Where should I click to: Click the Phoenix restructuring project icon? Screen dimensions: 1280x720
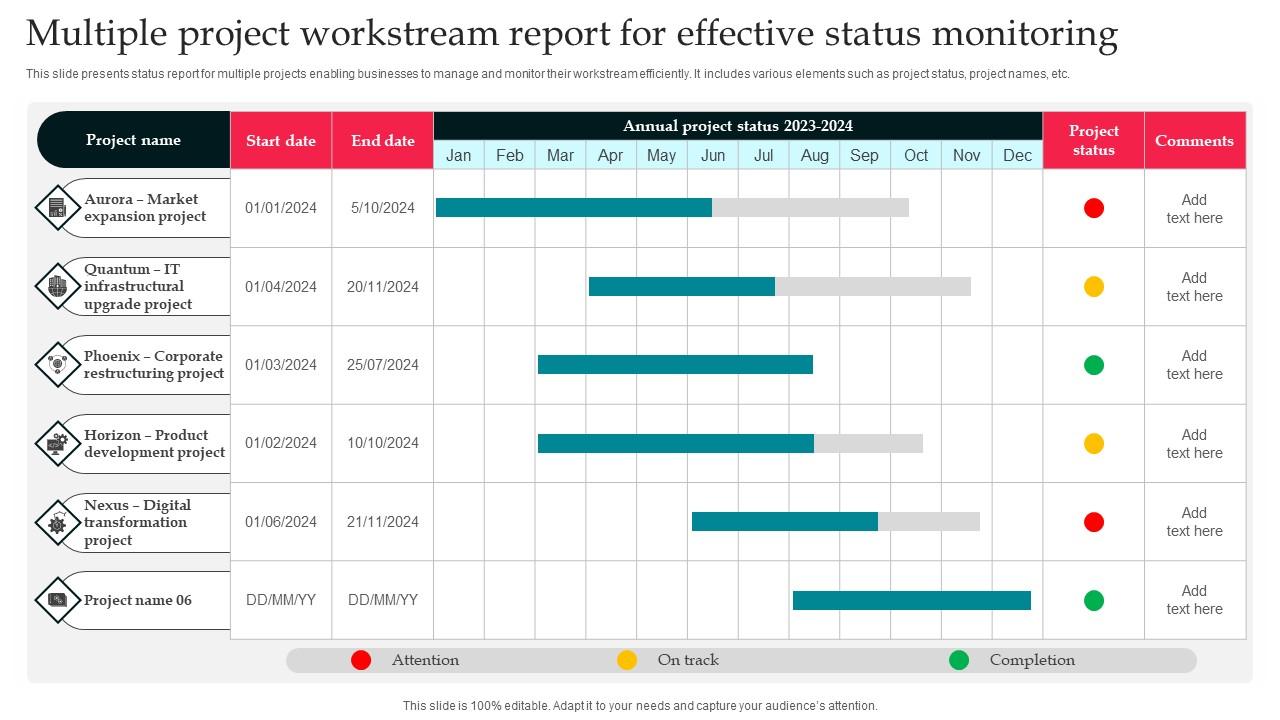click(57, 365)
